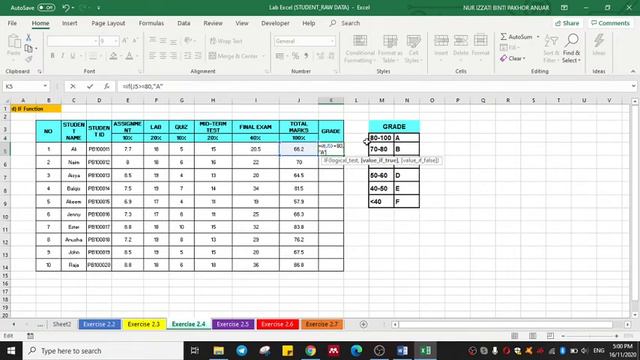Expand the formula bar arrow
Image resolution: width=640 pixels, height=360 pixels.
point(633,86)
